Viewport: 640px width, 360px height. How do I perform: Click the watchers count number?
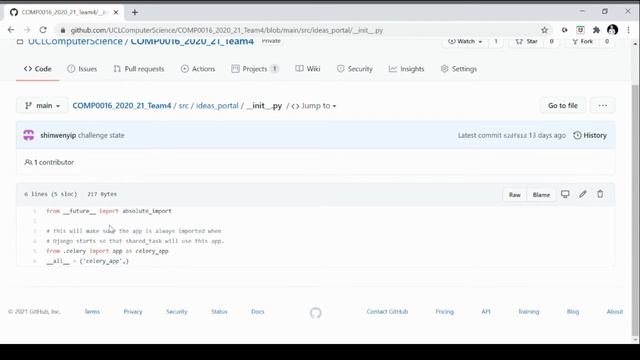click(x=496, y=41)
